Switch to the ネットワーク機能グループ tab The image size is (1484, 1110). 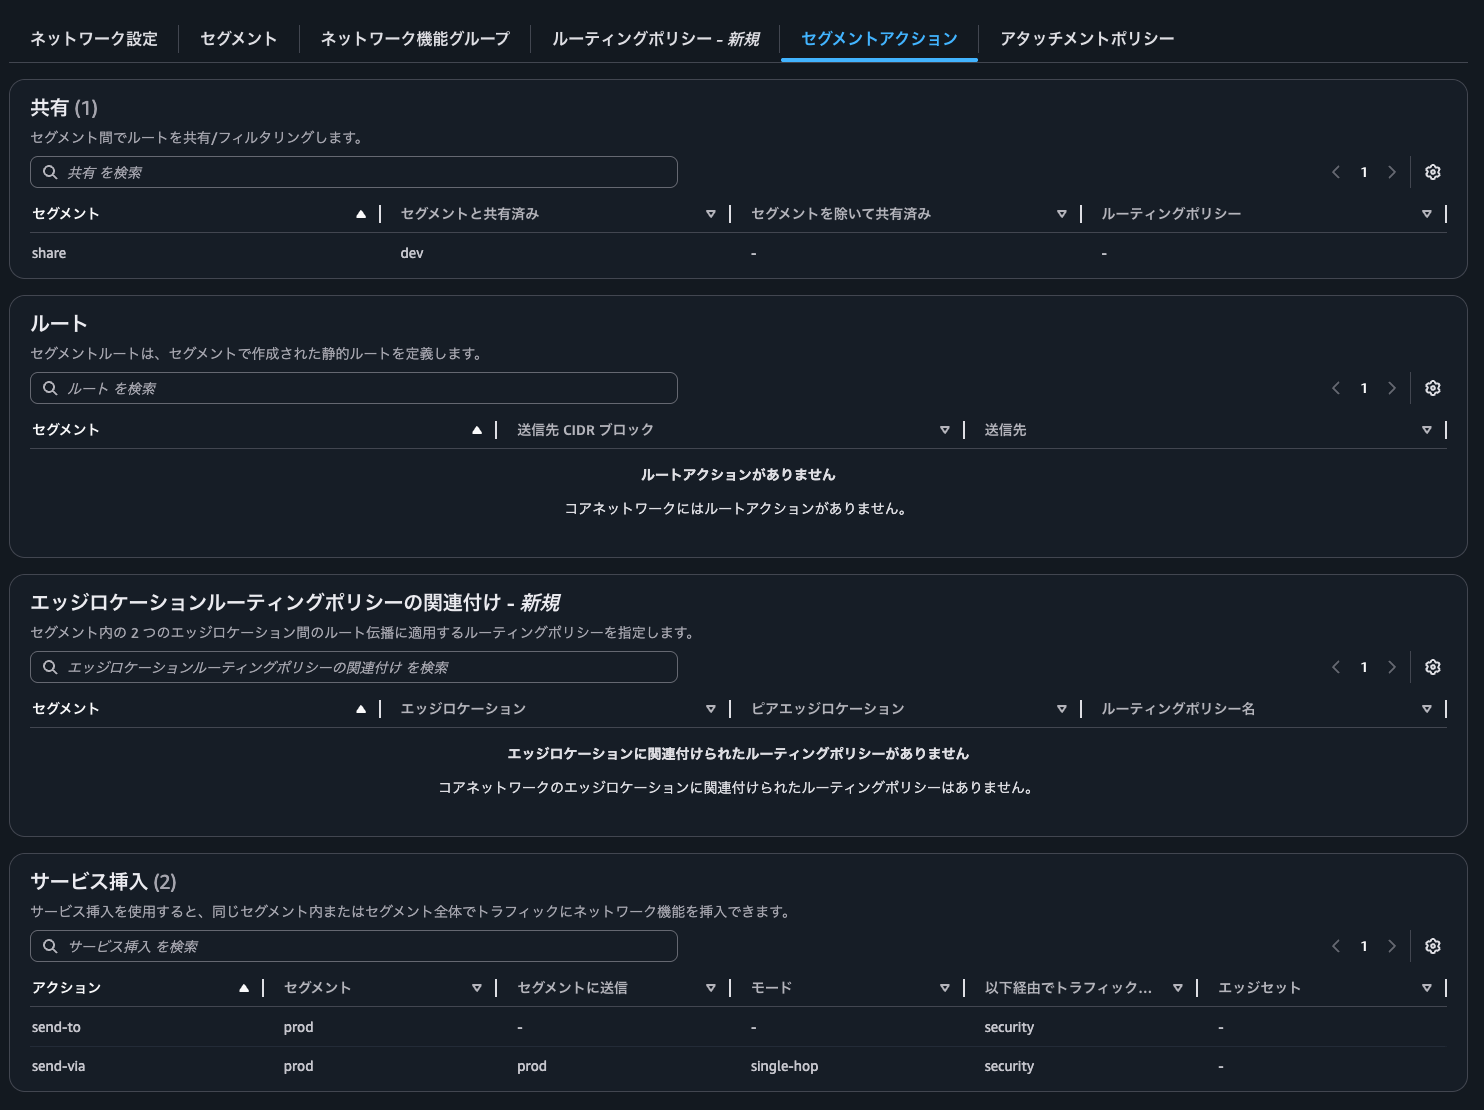coord(414,39)
